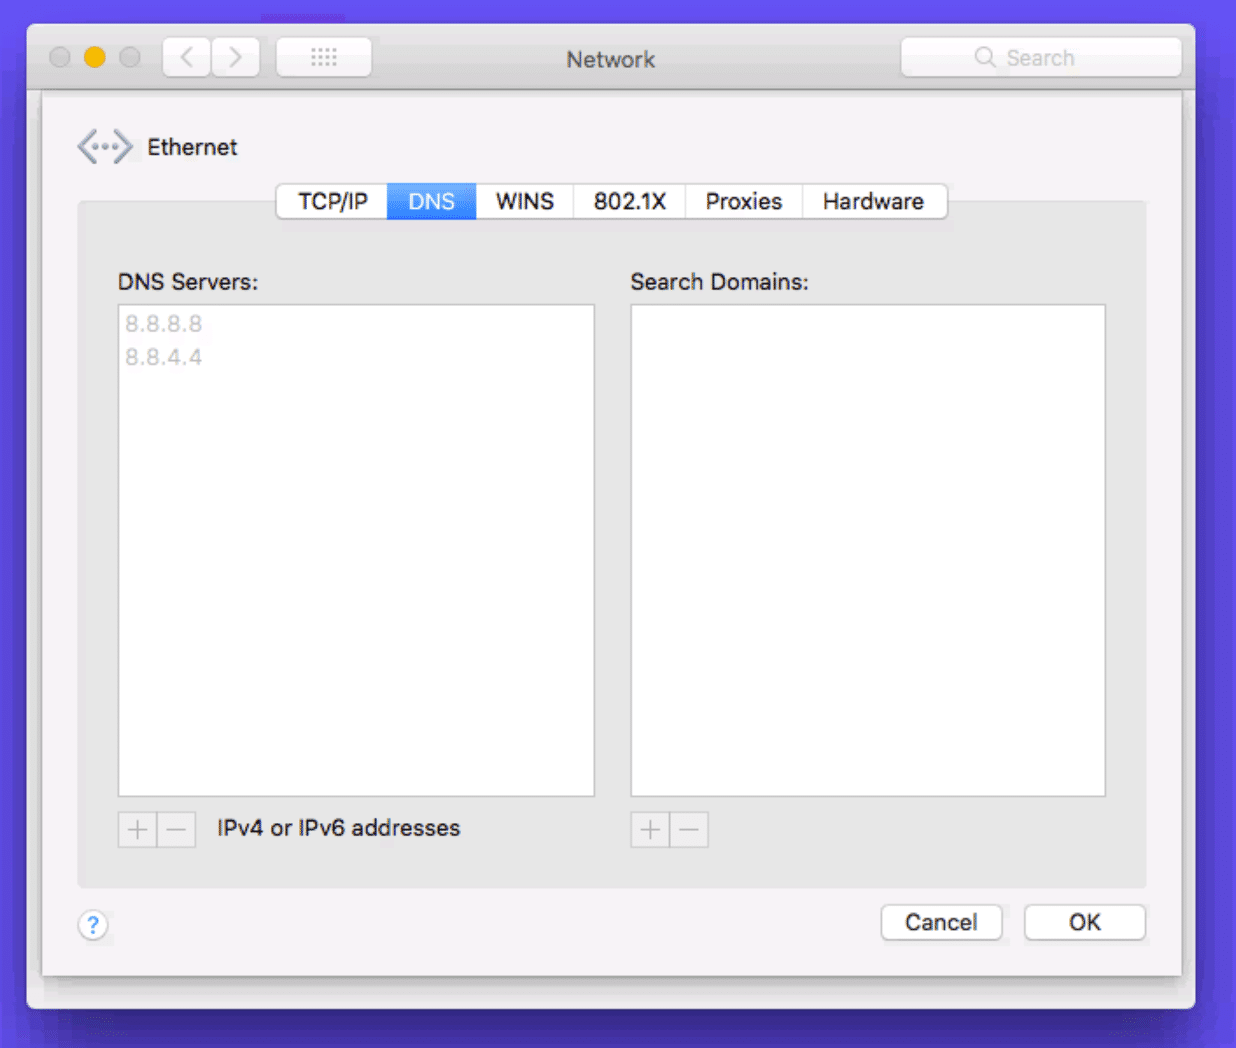Remove selected DNS server using minus icon
Image resolution: width=1236 pixels, height=1048 pixels.
176,829
